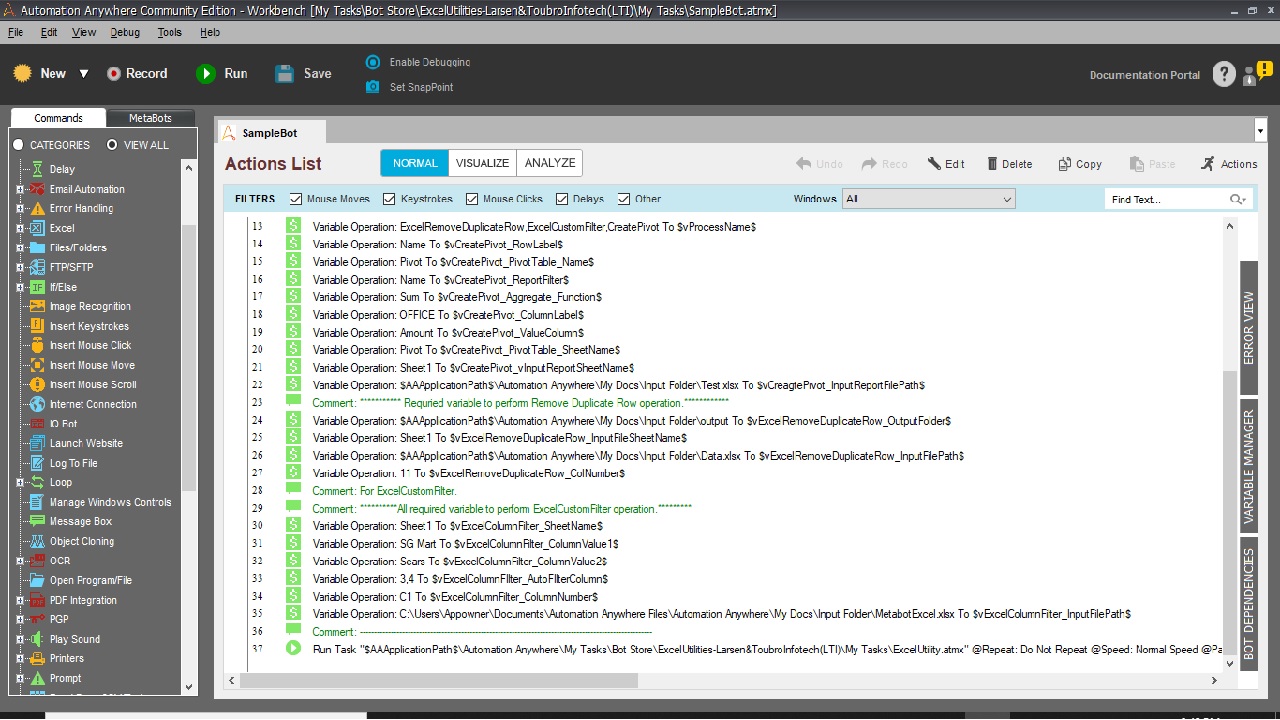Expand the Excel commands node

[x=20, y=228]
